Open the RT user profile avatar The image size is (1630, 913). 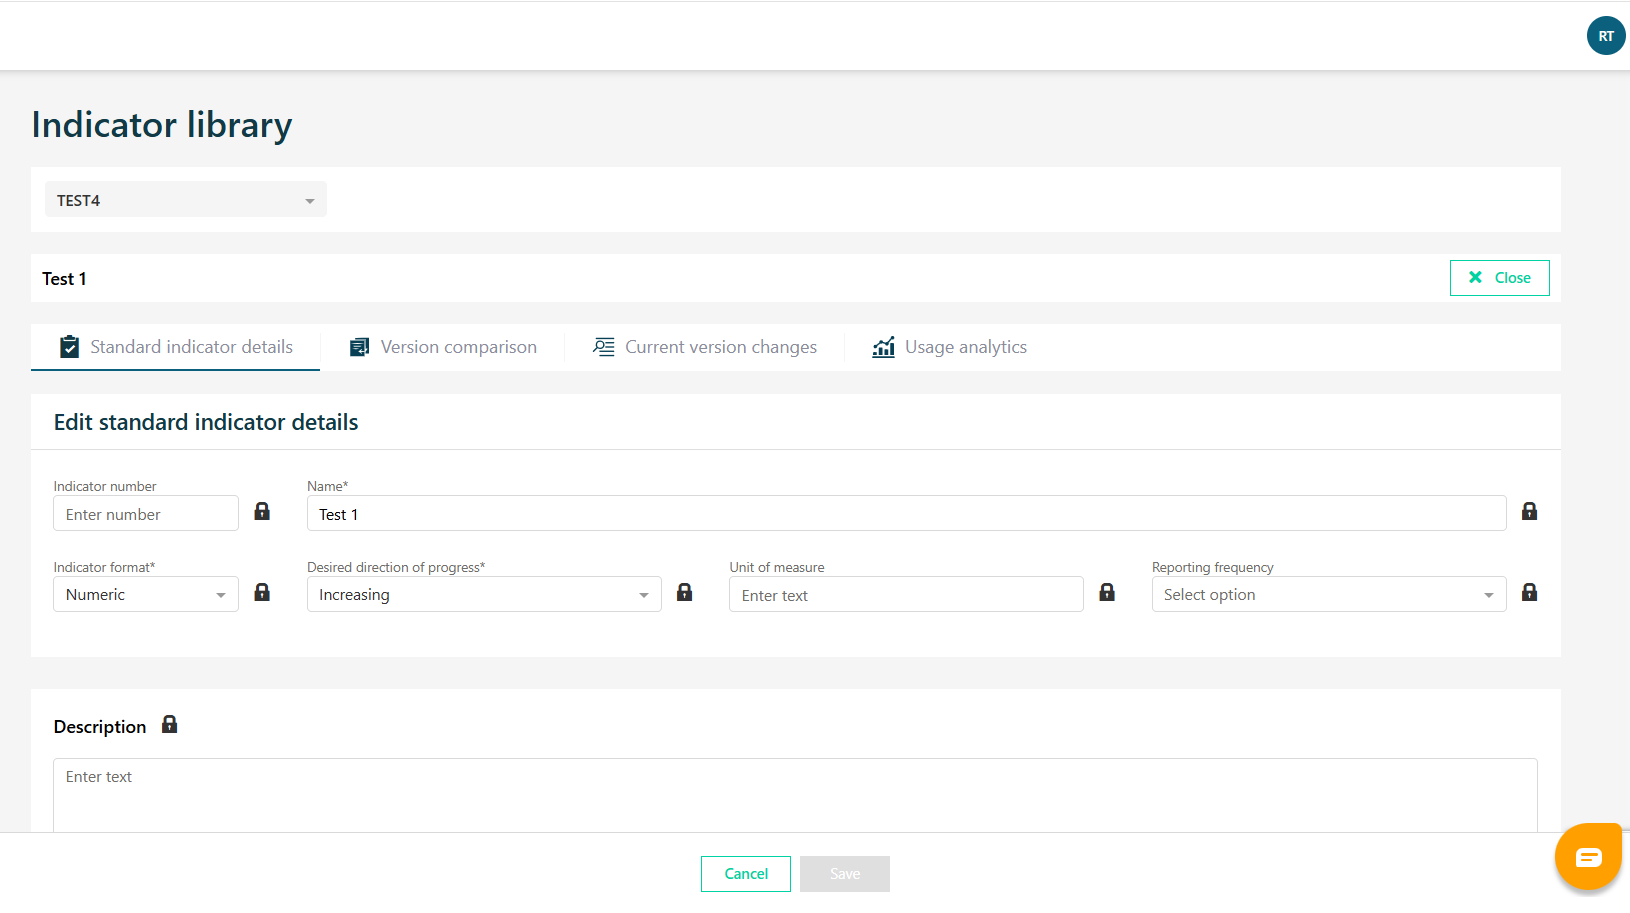pos(1606,36)
